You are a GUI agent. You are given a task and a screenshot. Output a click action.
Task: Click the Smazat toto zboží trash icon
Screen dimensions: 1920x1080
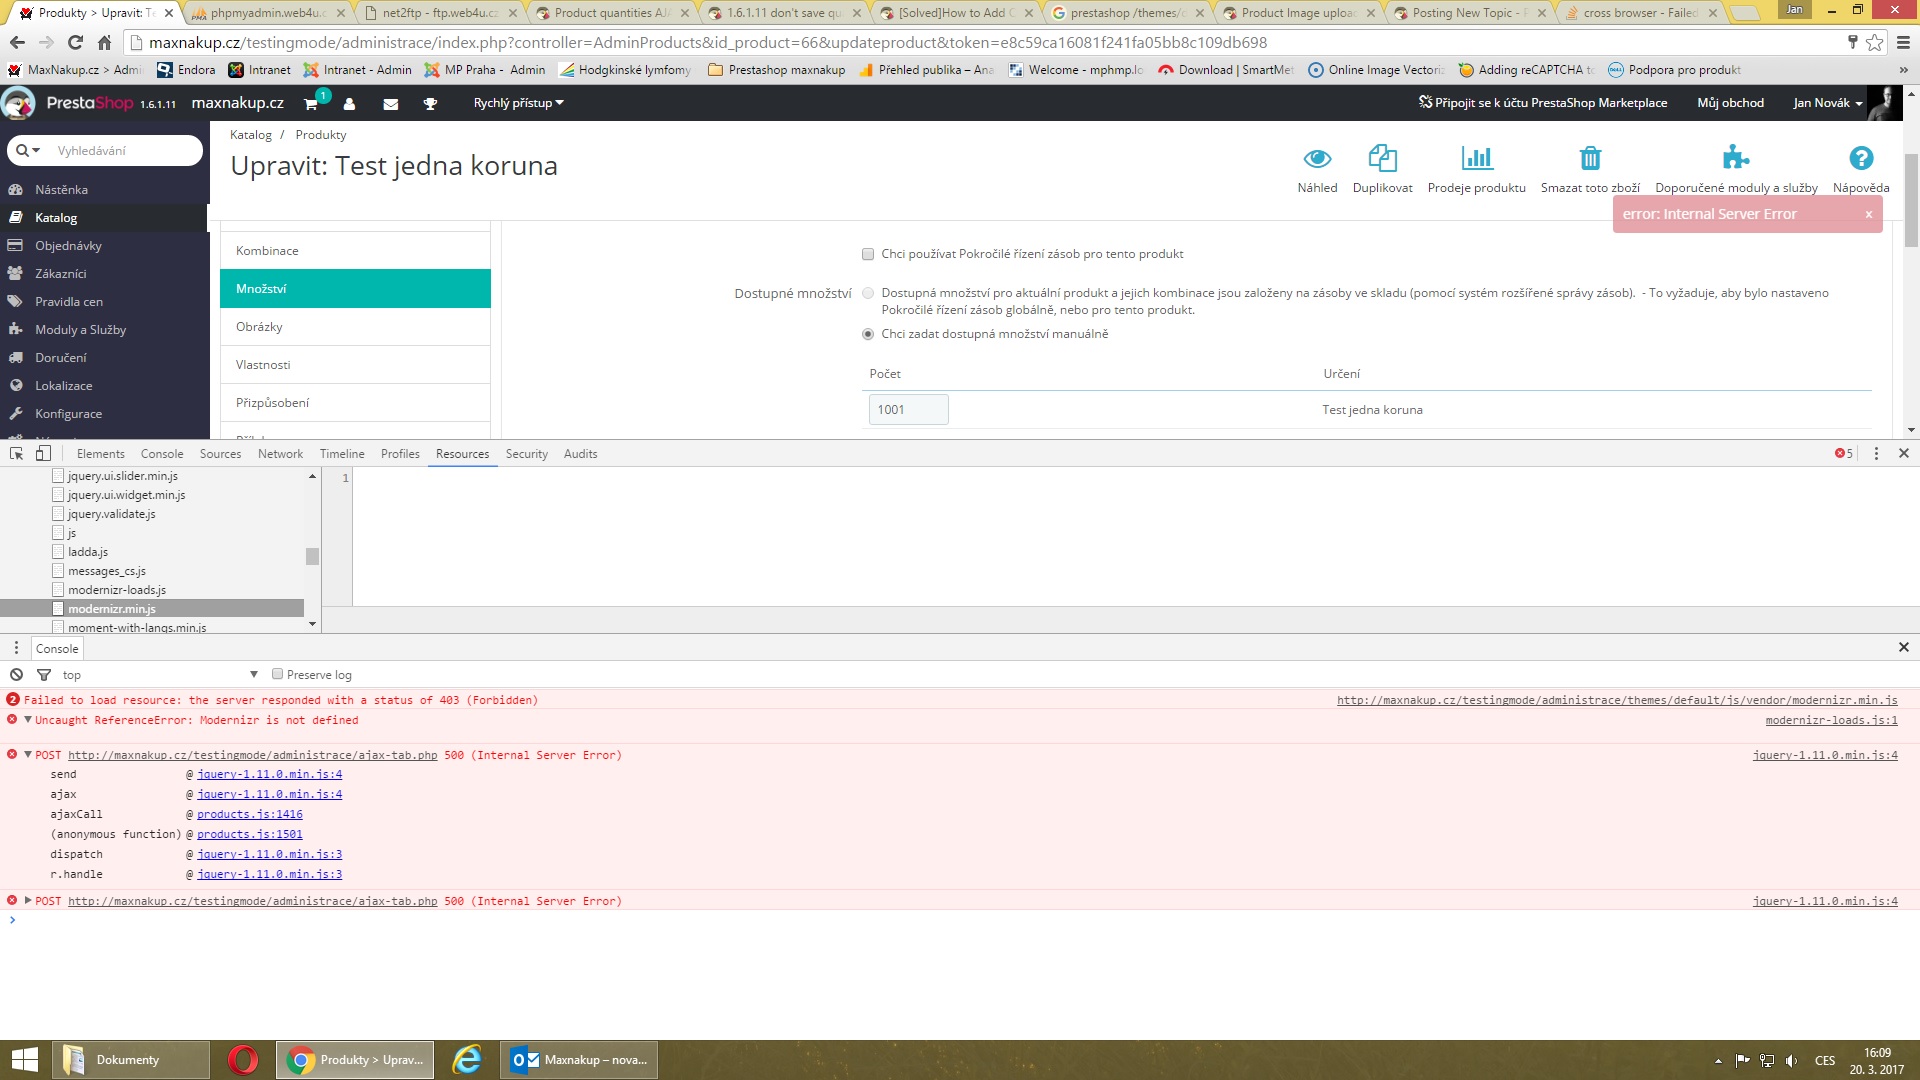(1589, 159)
